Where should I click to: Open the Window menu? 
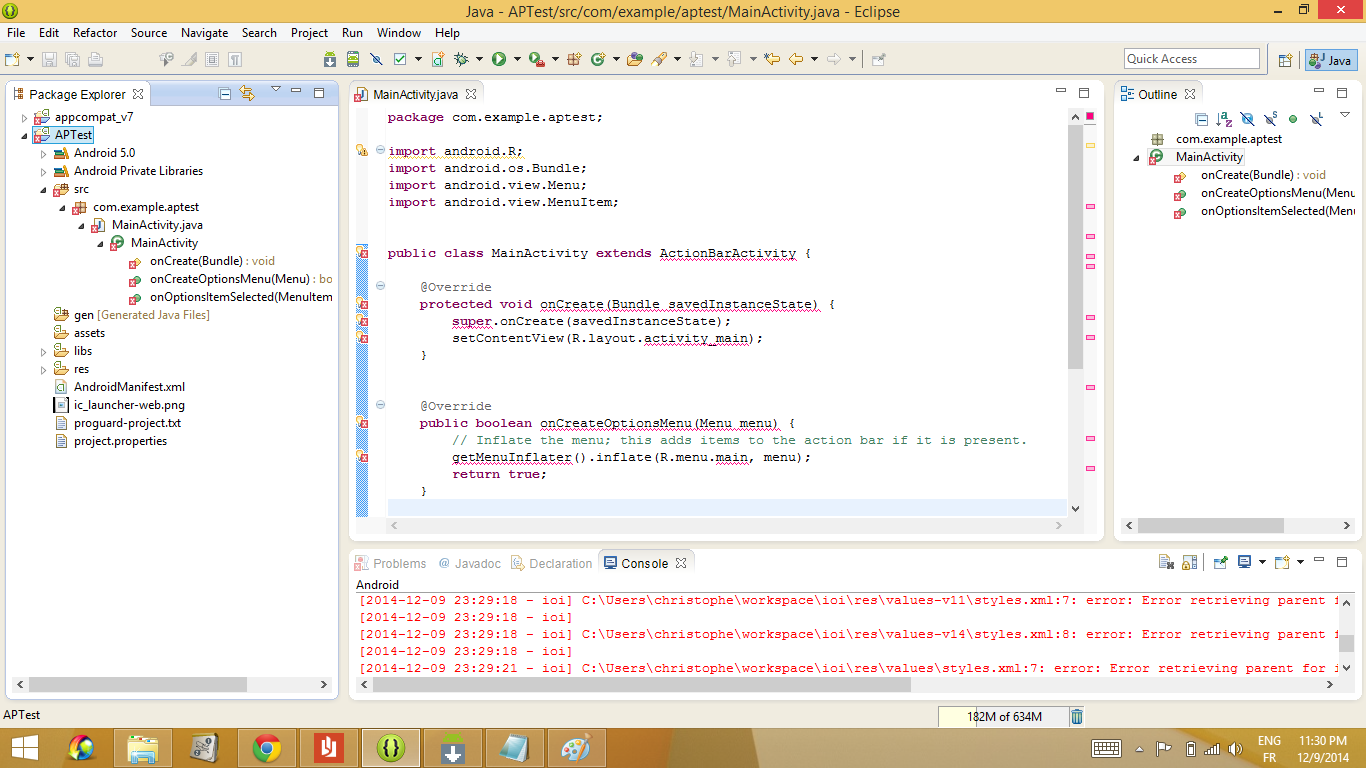[399, 33]
